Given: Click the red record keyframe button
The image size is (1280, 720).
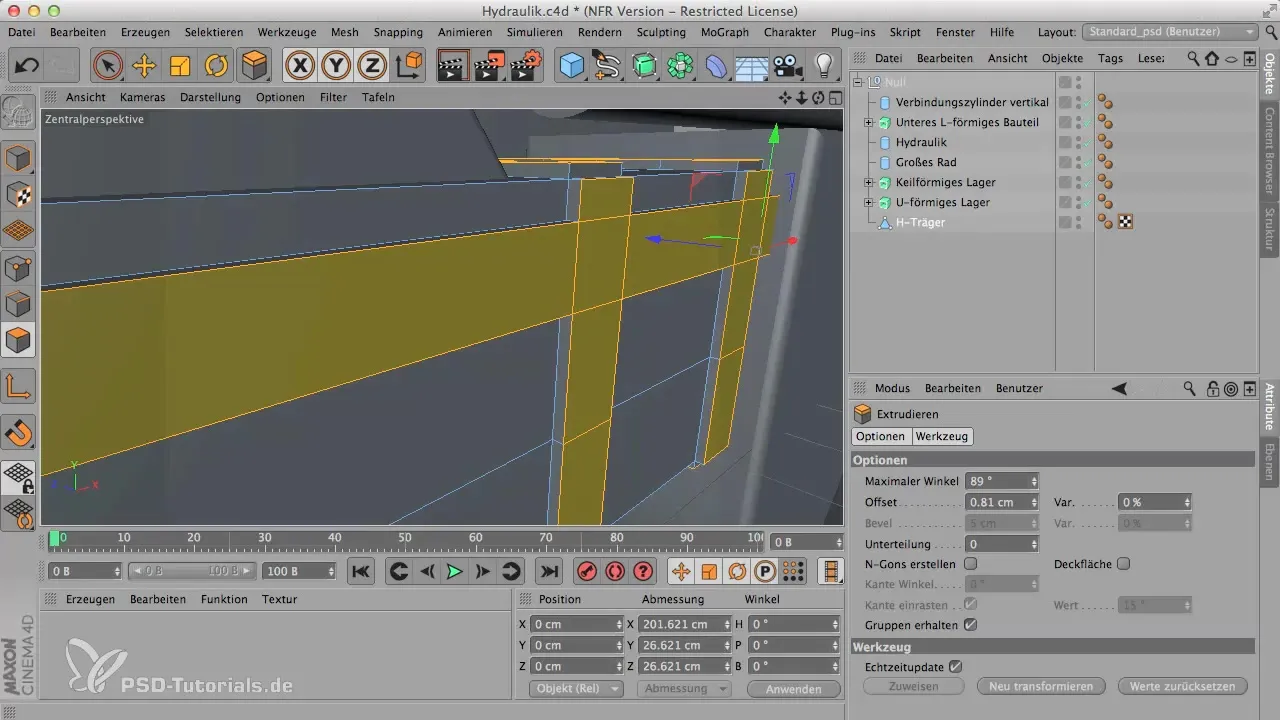Looking at the screenshot, I should (585, 571).
